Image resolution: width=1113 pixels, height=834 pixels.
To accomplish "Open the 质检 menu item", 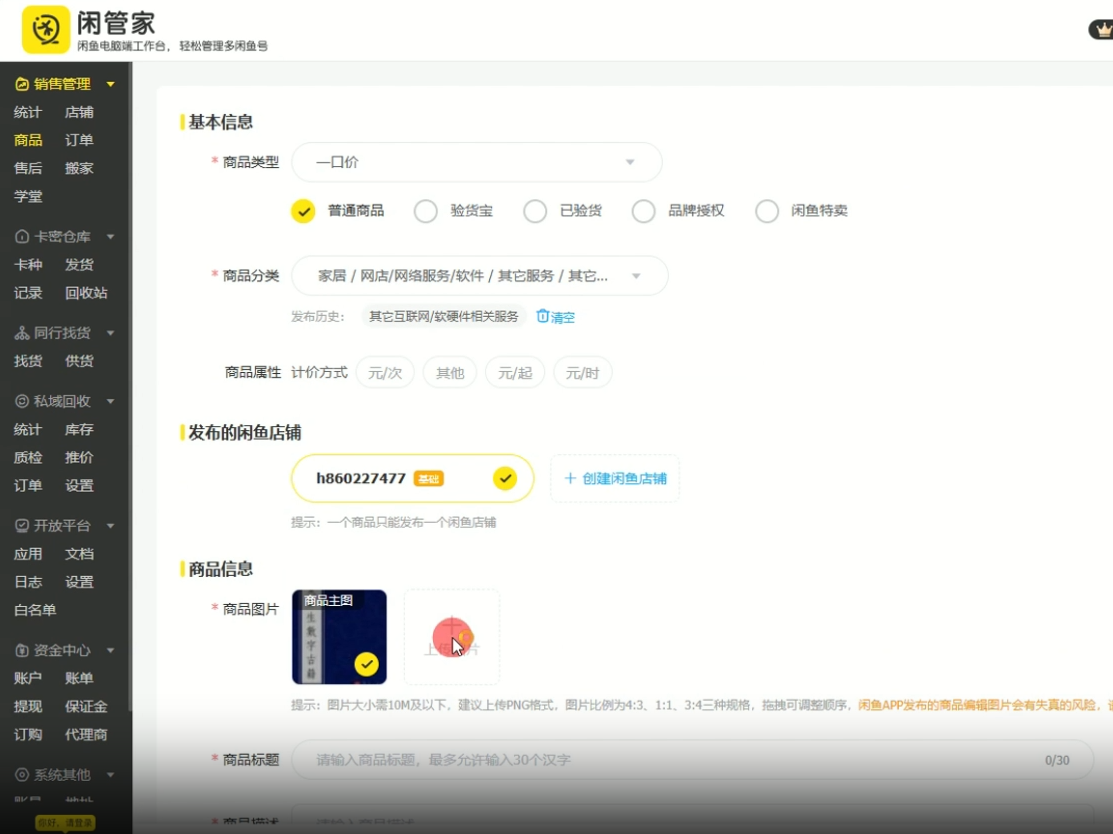I will coord(28,458).
